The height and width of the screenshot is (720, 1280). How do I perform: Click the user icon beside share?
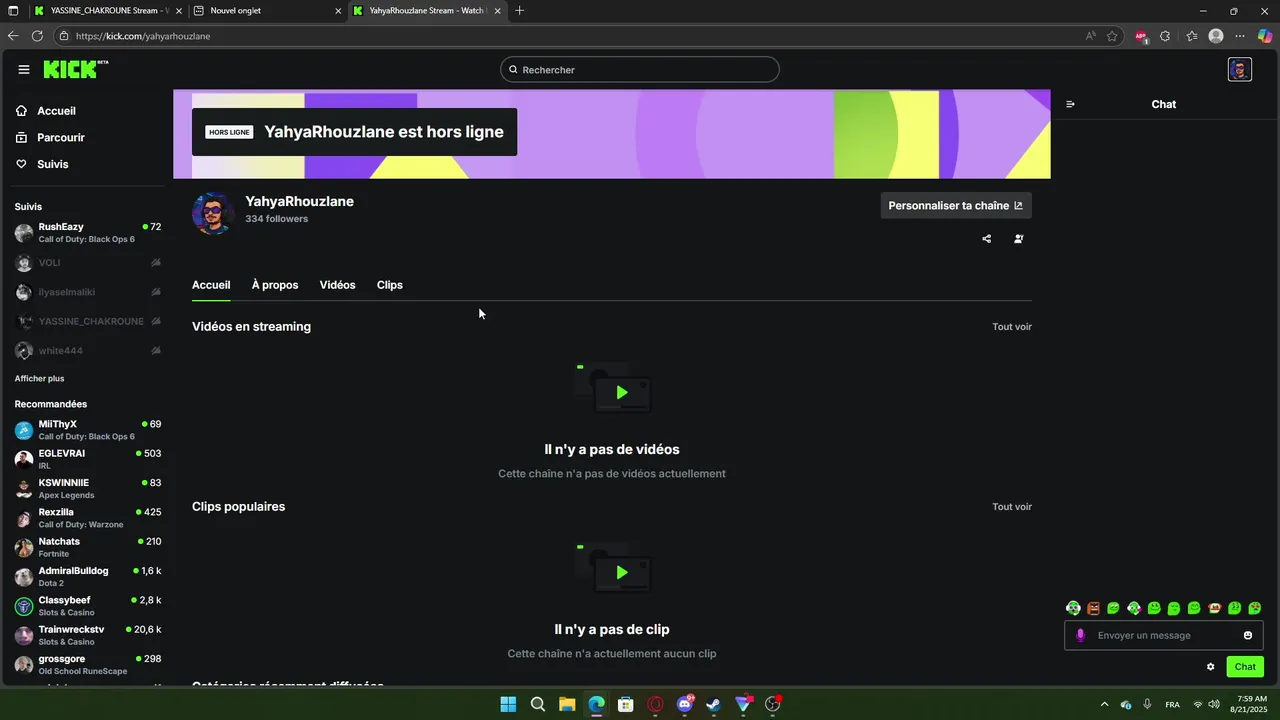coord(1019,239)
